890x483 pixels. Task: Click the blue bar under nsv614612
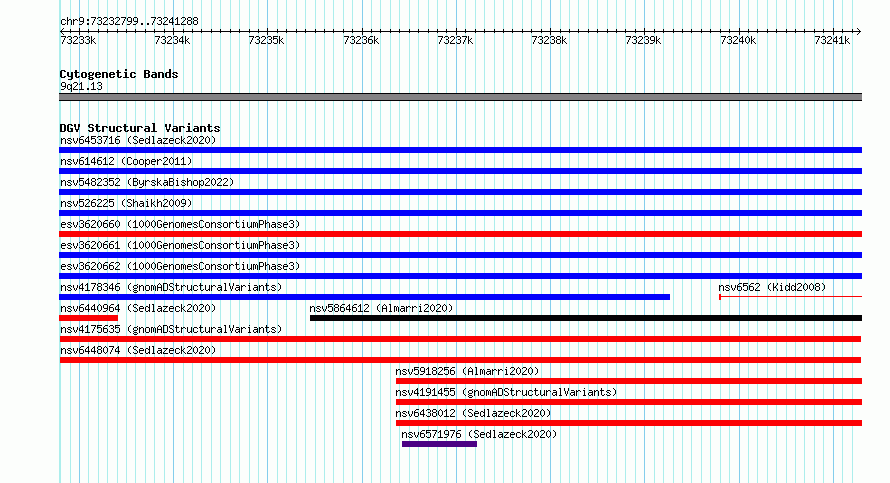(460, 171)
